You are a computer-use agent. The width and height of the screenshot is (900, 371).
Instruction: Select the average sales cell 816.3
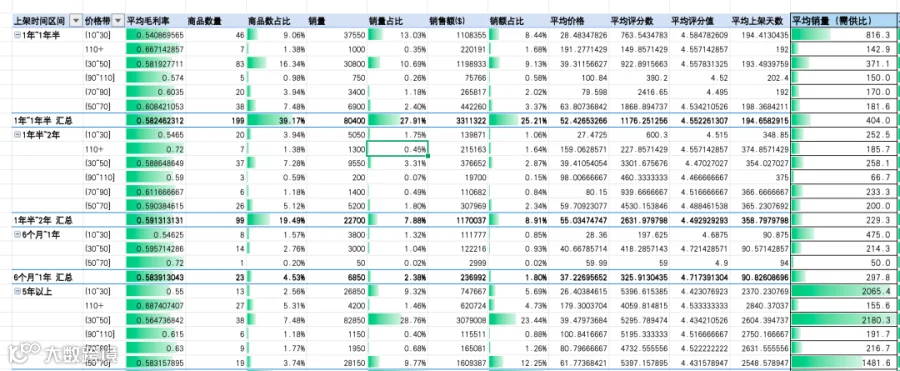843,35
